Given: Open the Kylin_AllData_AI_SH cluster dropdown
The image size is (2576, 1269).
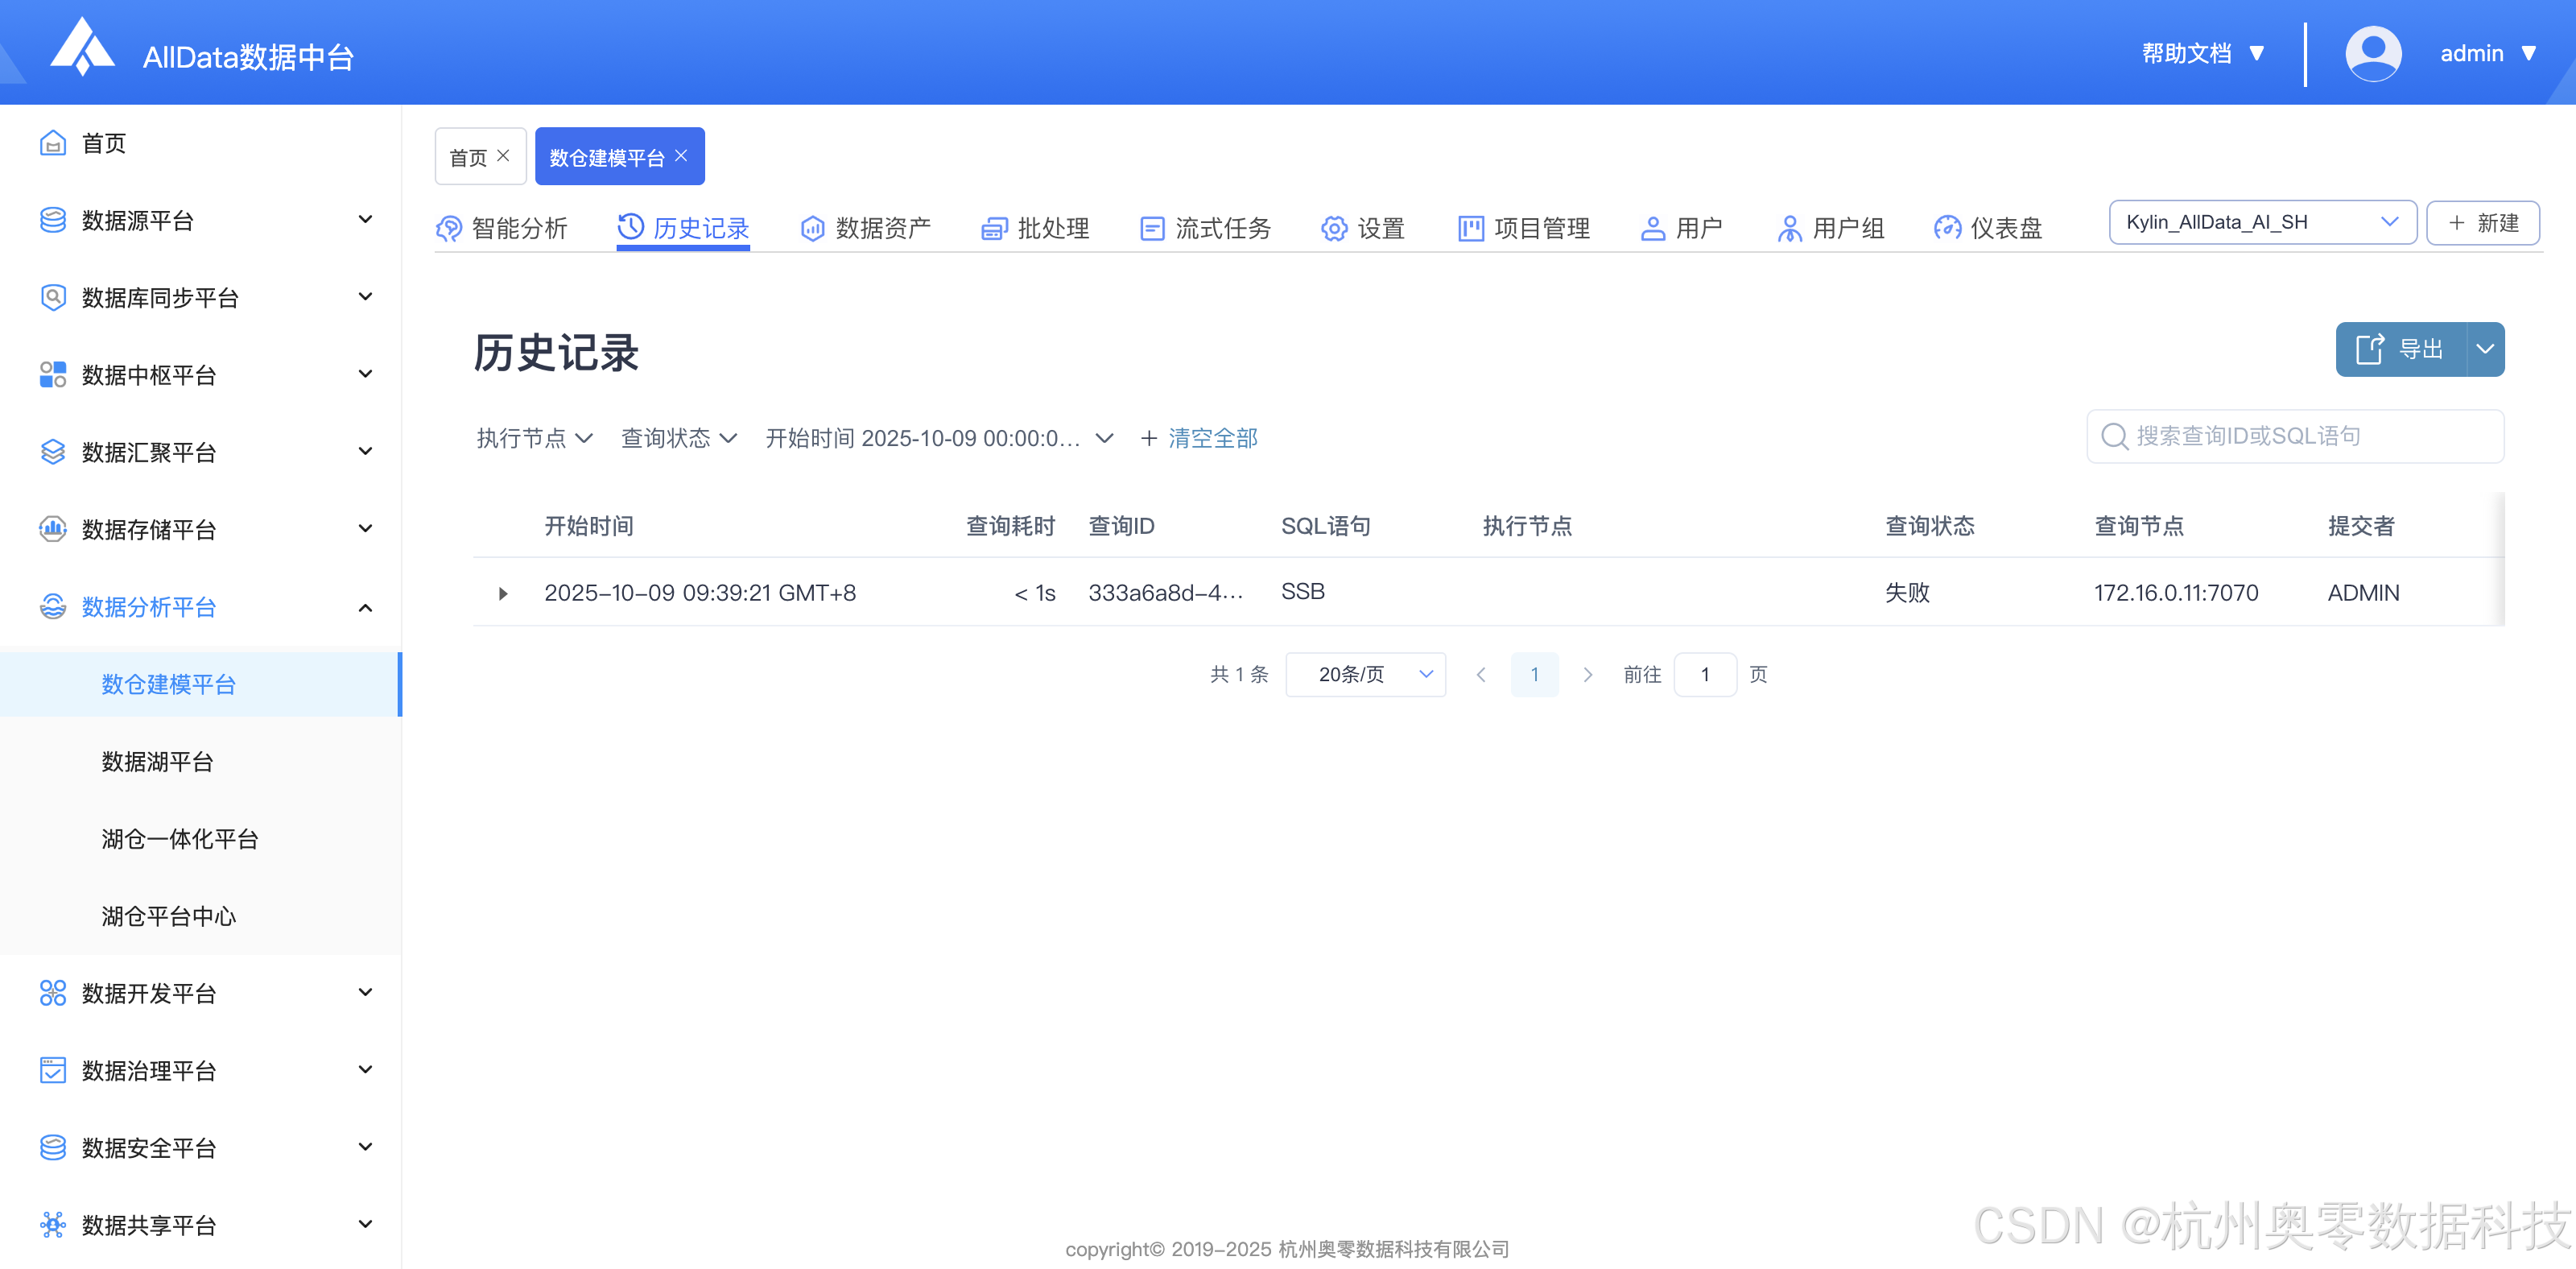Looking at the screenshot, I should click(x=2262, y=222).
